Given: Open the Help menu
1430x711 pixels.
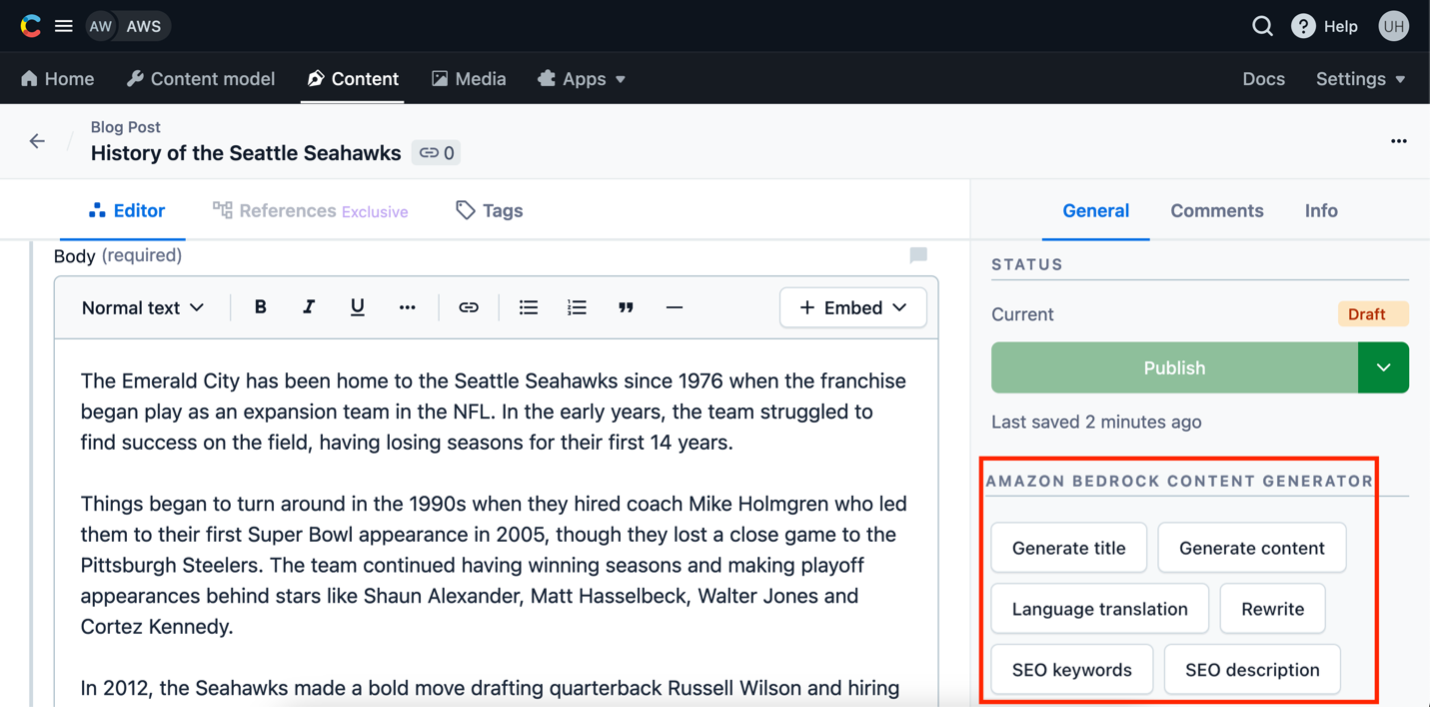Looking at the screenshot, I should 1325,26.
